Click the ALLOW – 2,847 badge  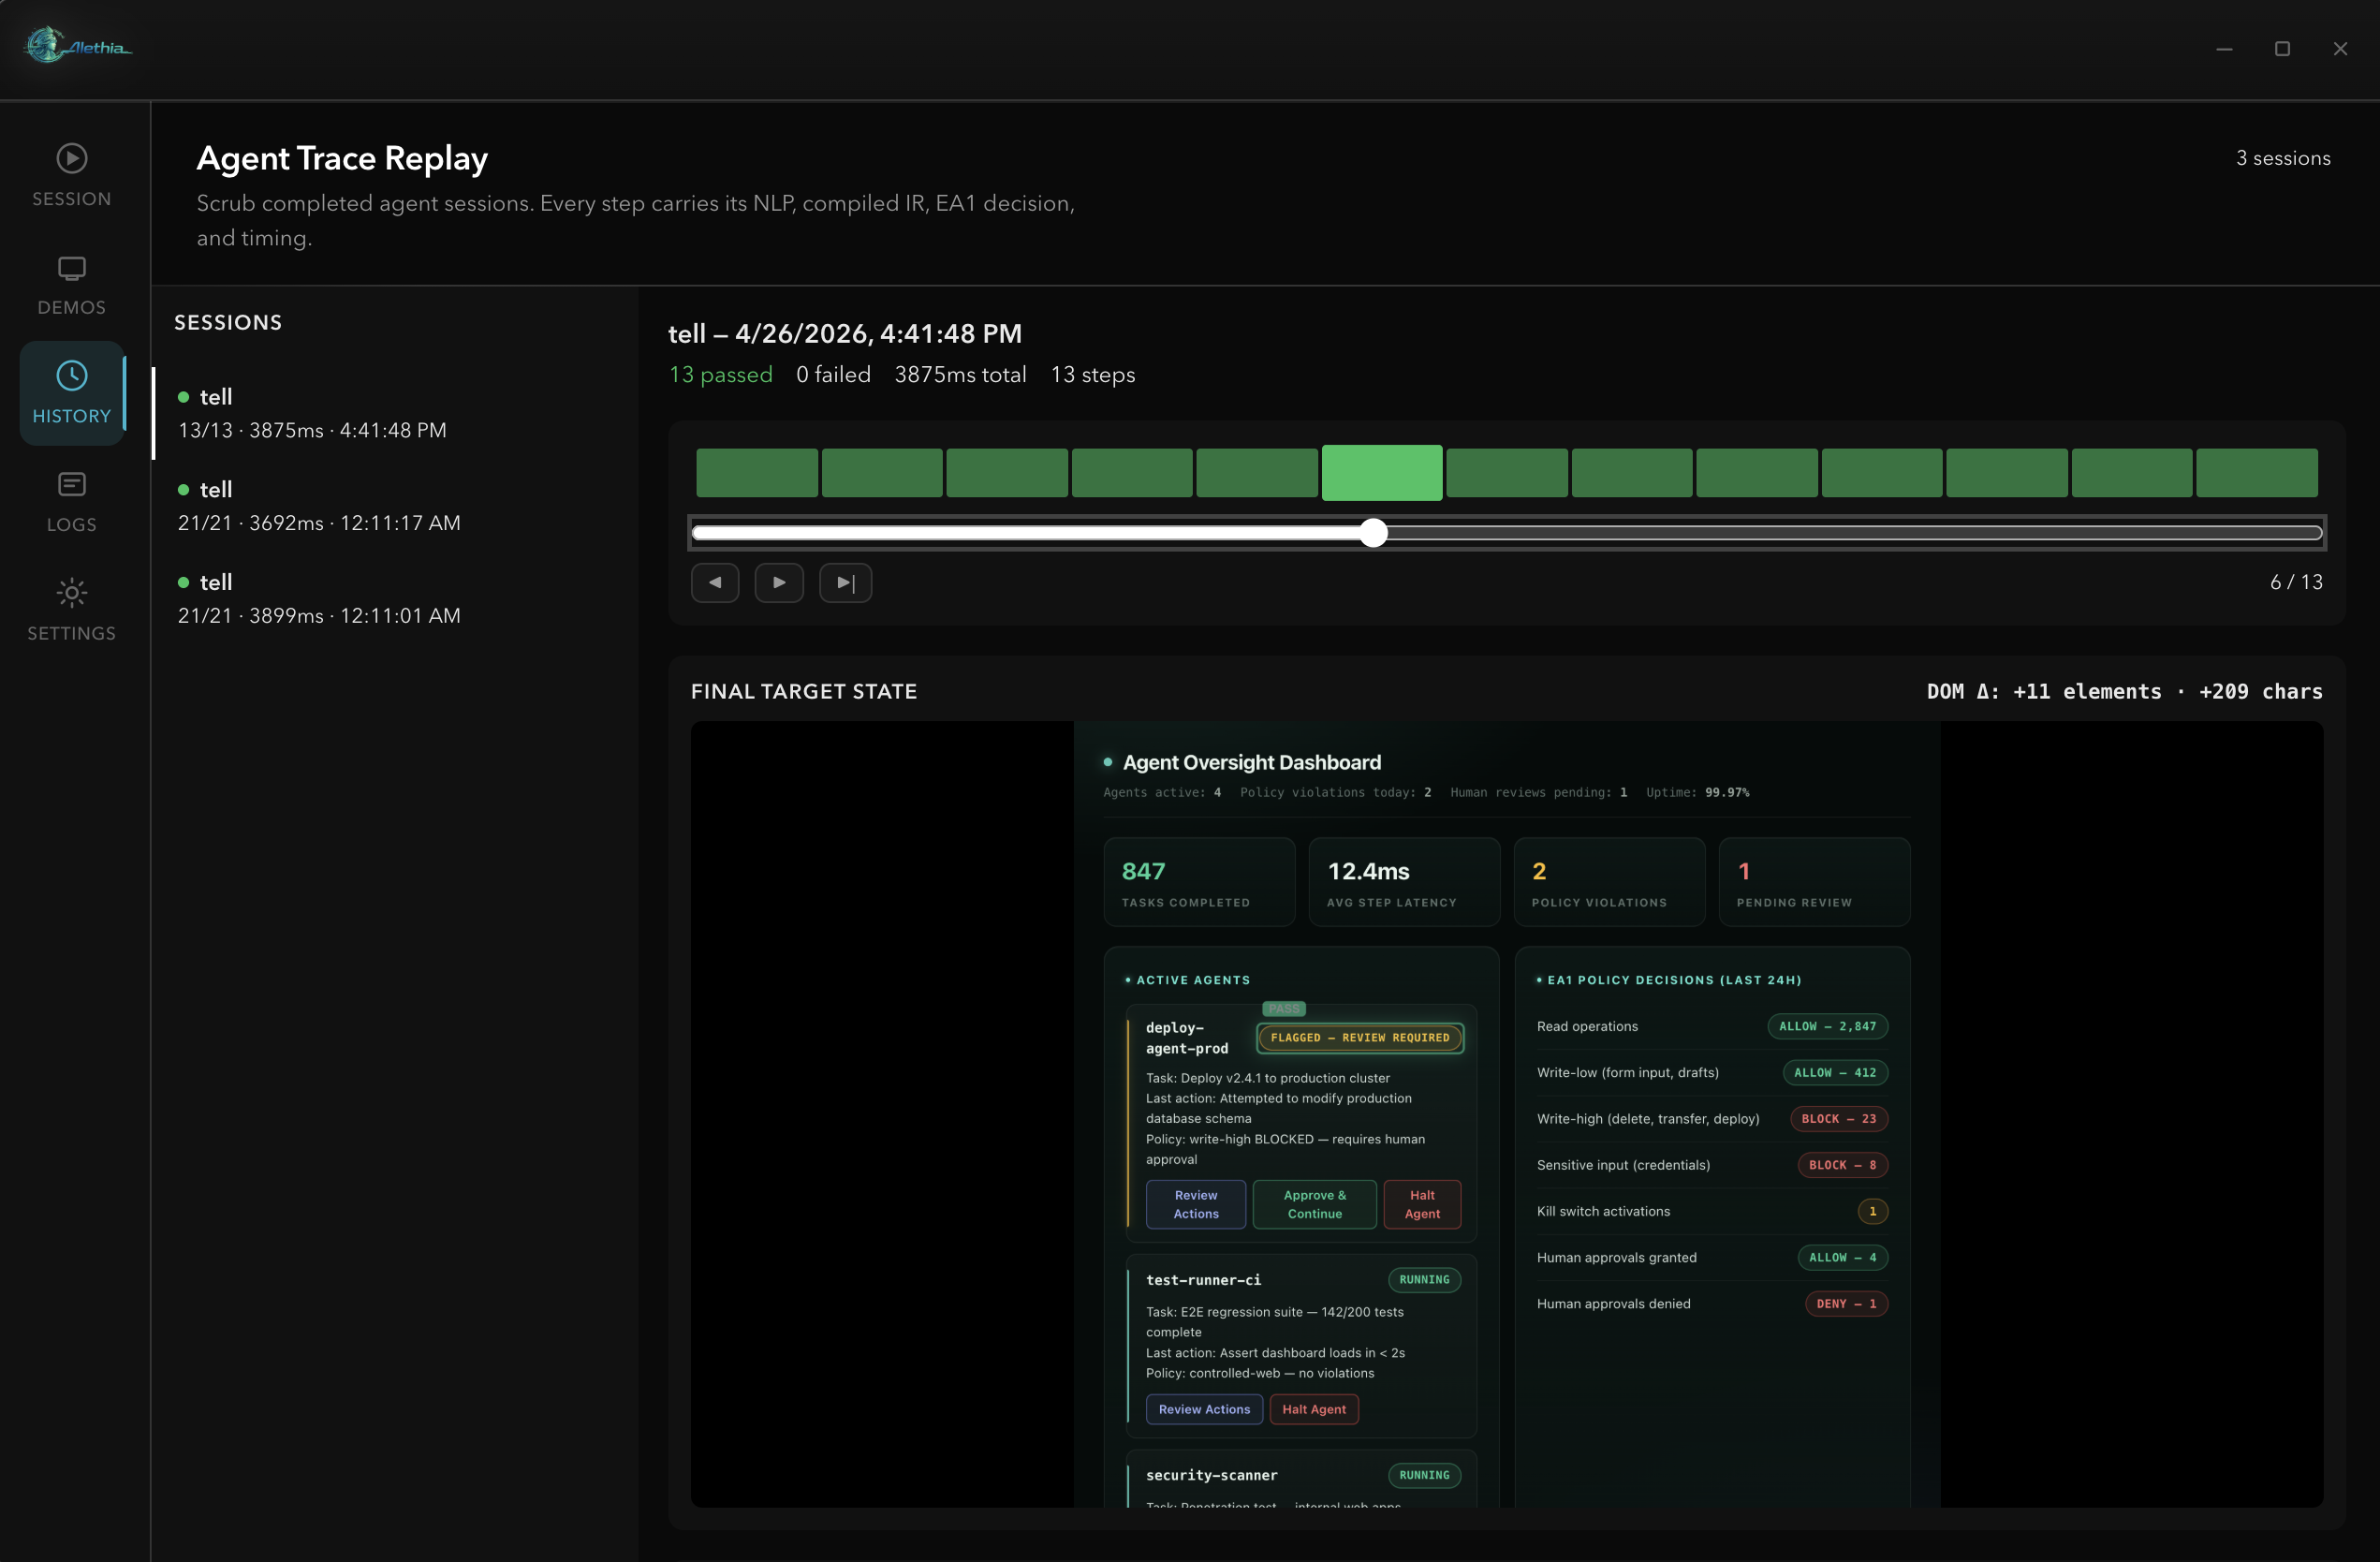[1827, 1026]
